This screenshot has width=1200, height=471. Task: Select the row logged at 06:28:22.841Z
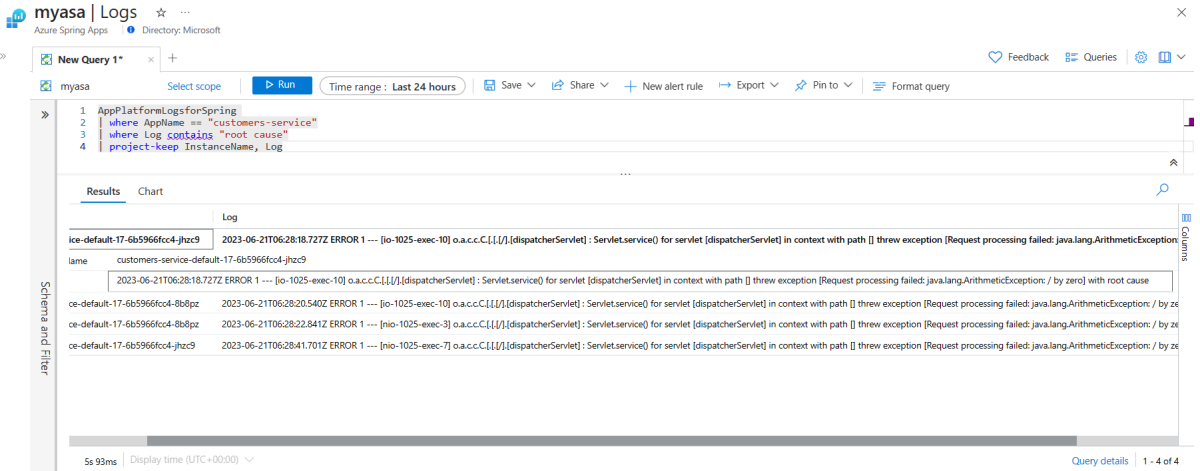click(x=624, y=323)
